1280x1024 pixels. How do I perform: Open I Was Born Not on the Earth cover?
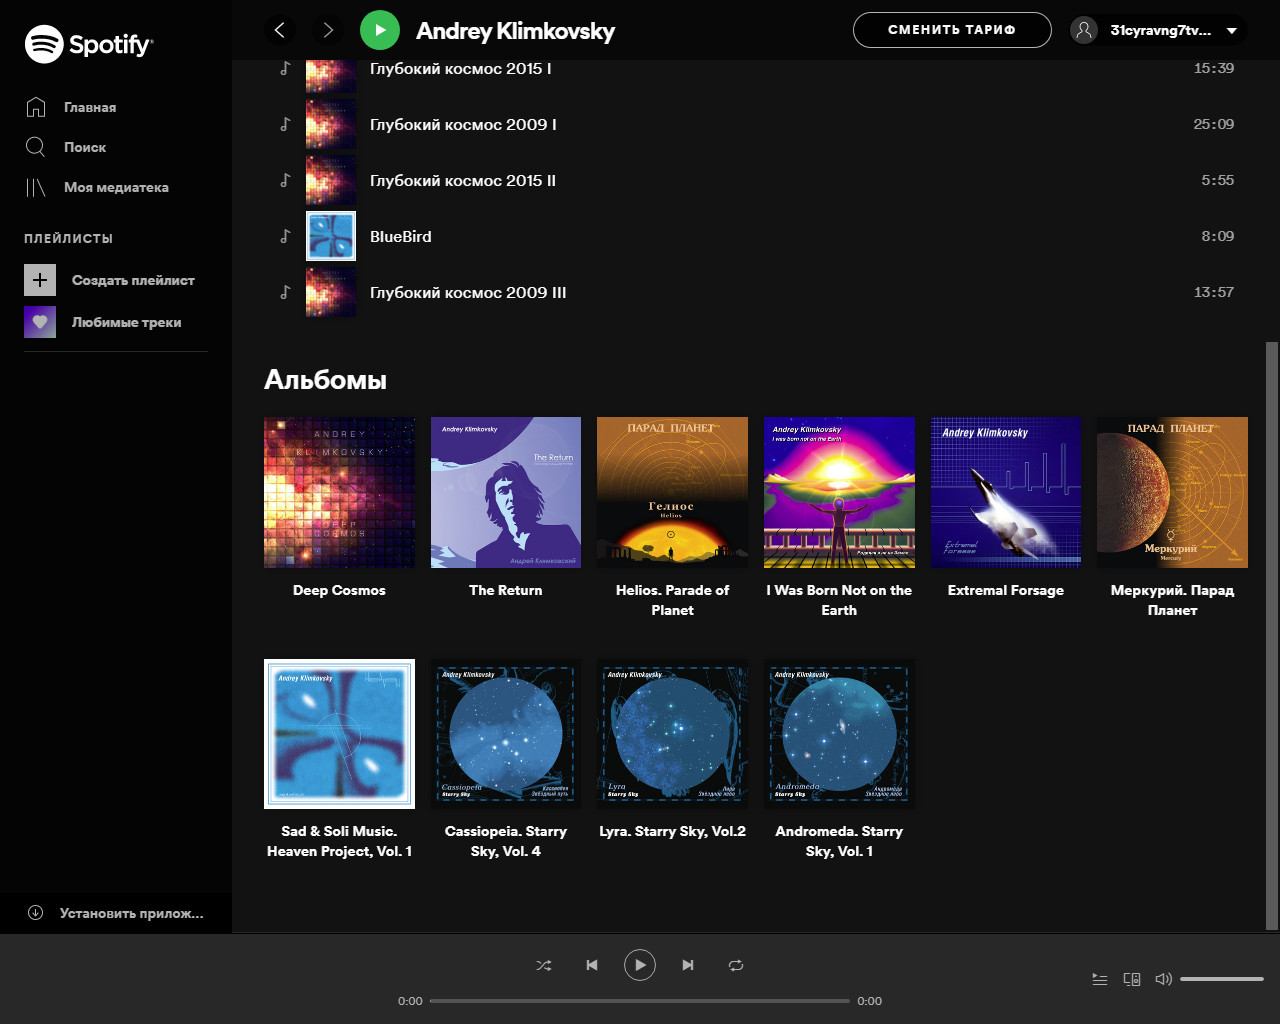(839, 492)
